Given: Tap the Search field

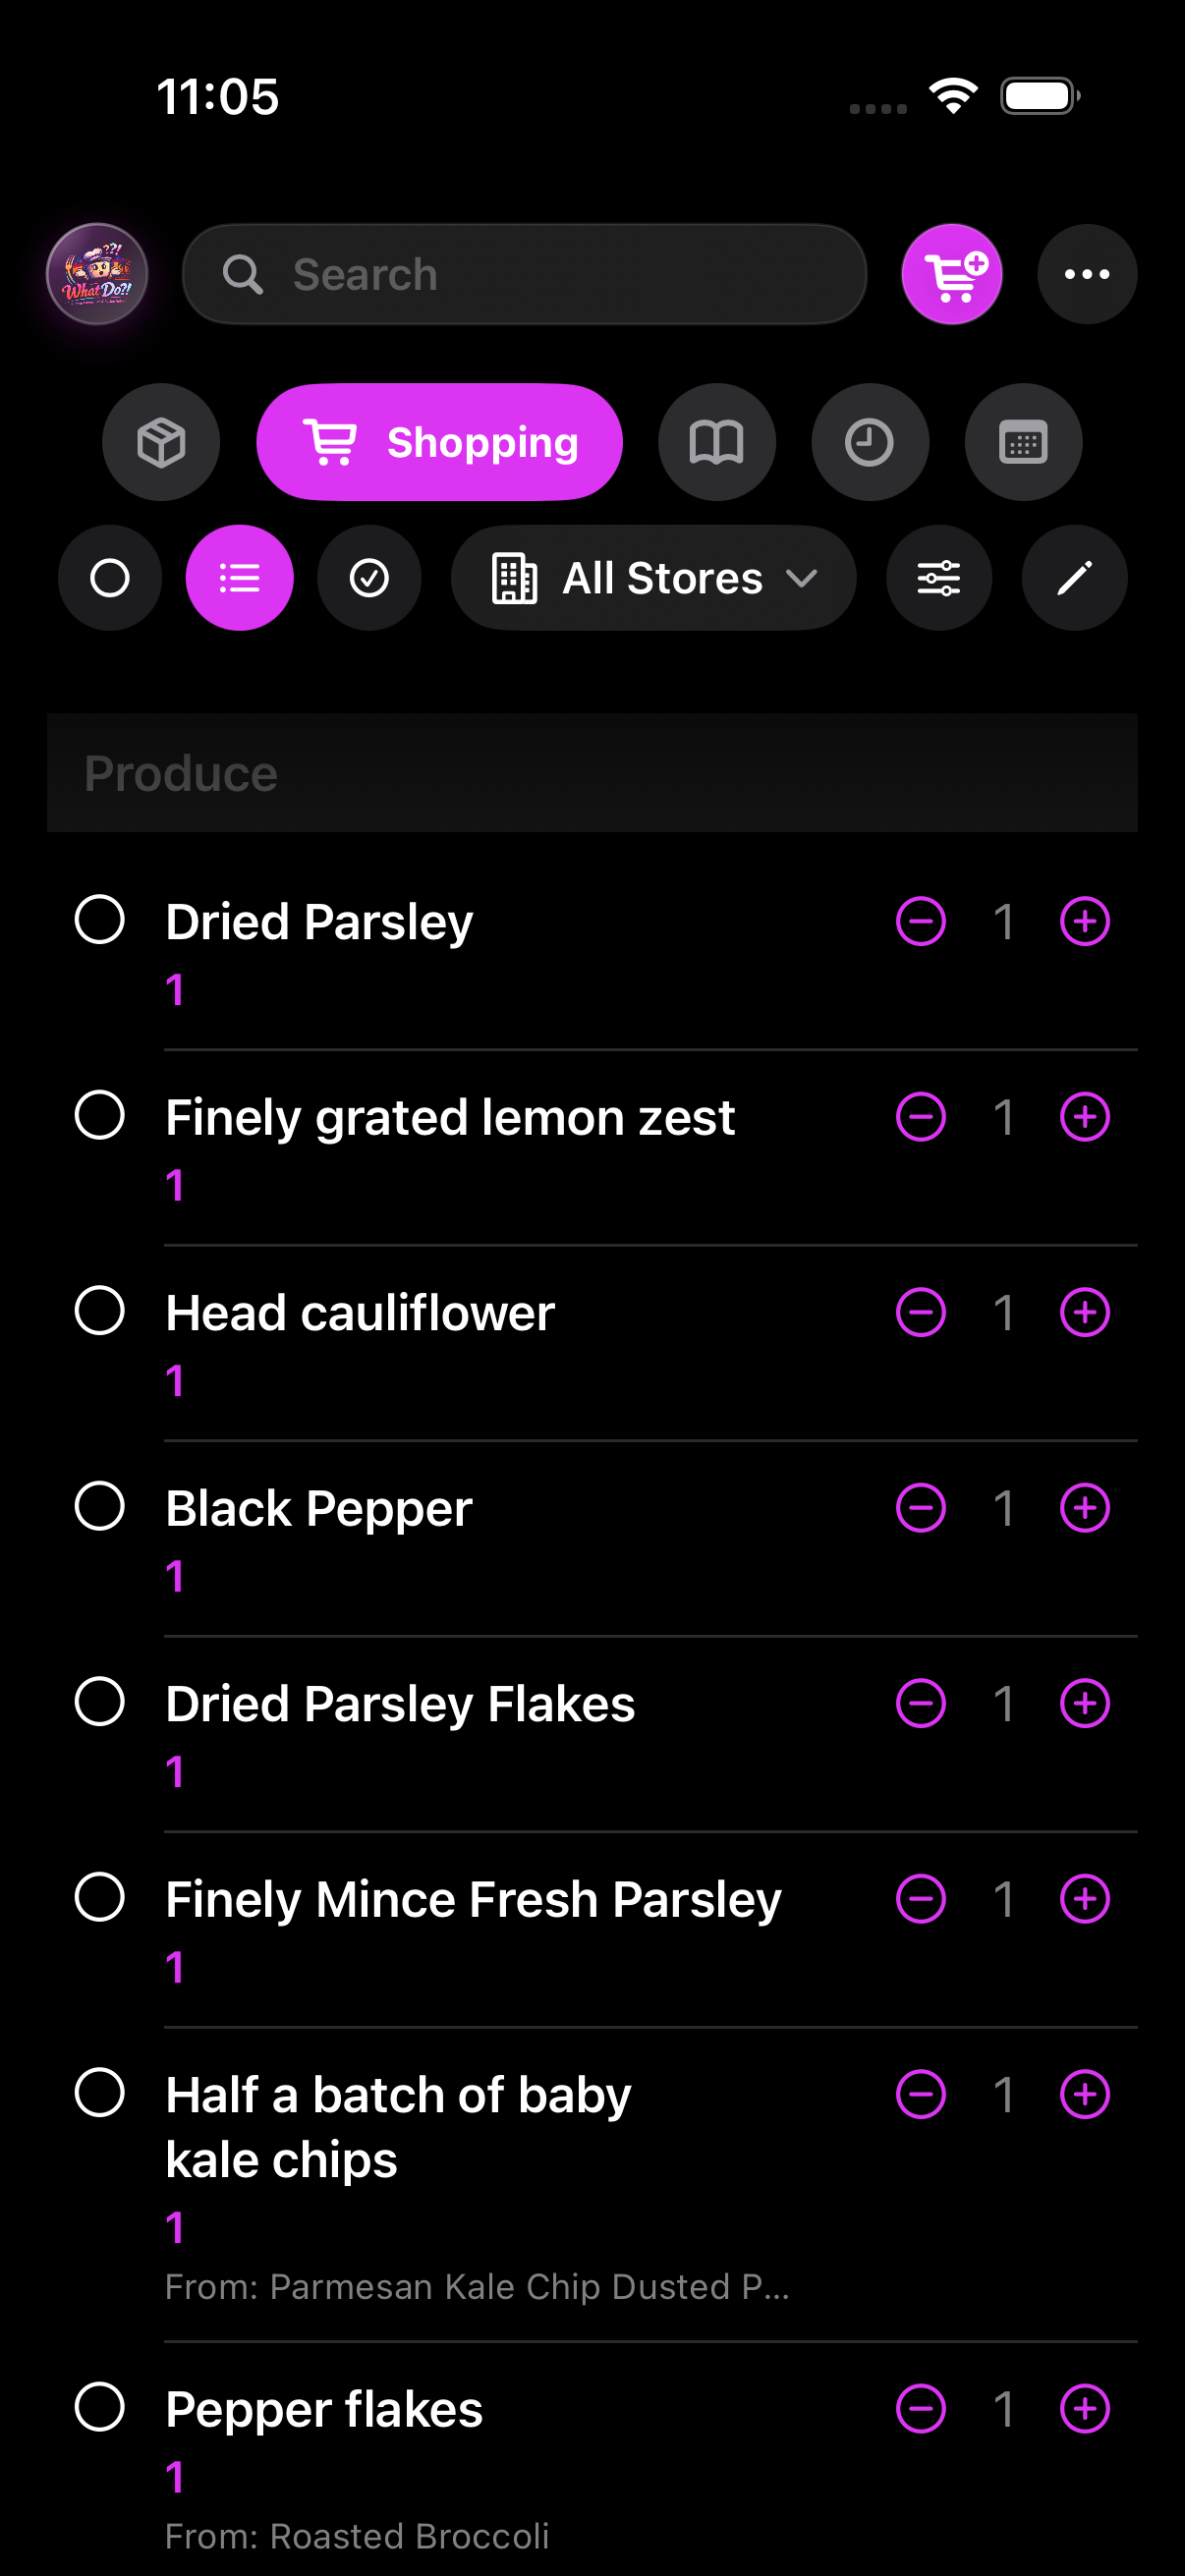Looking at the screenshot, I should pyautogui.click(x=523, y=273).
